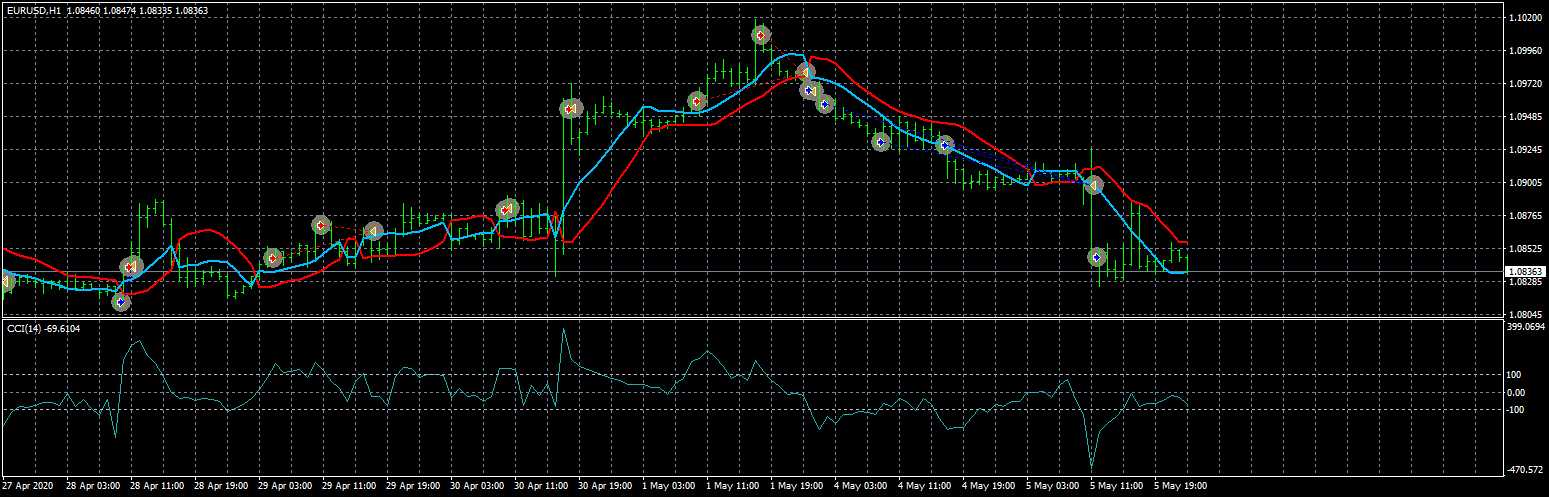Click the 1.08765 price axis label
Viewport: 1549px width, 497px height.
click(x=1524, y=215)
